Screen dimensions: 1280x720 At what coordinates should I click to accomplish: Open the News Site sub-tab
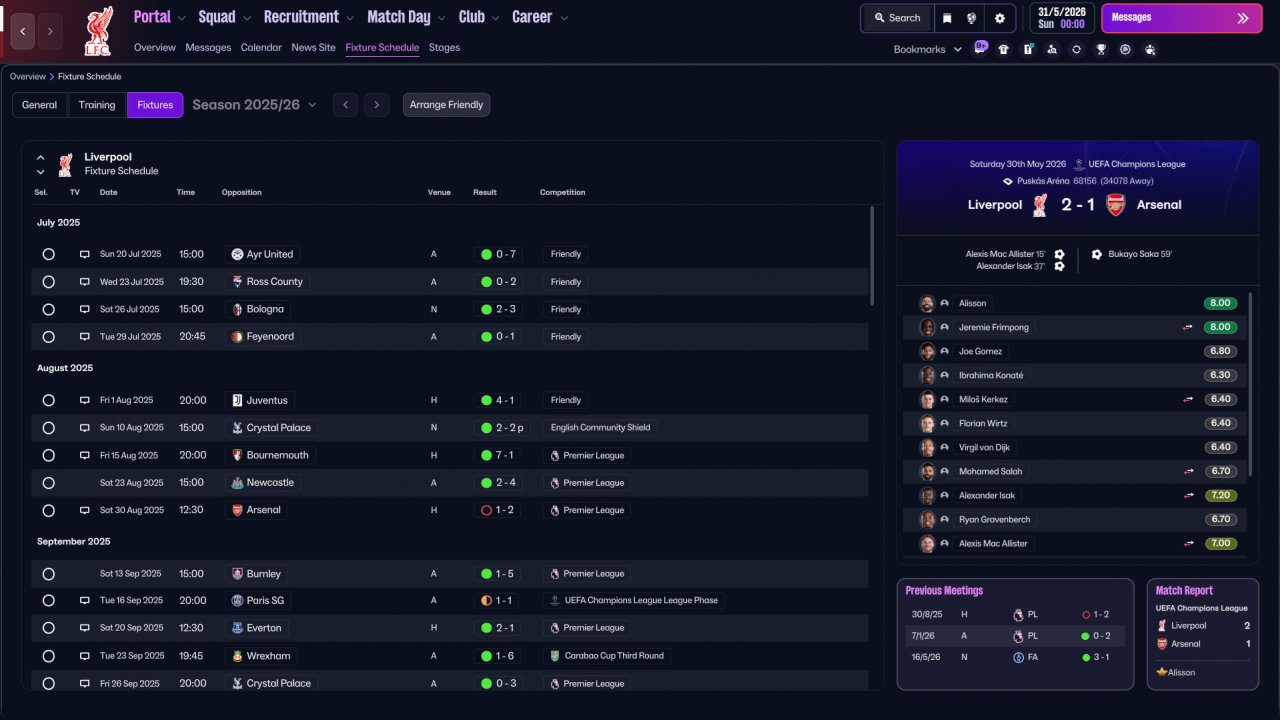coord(313,47)
